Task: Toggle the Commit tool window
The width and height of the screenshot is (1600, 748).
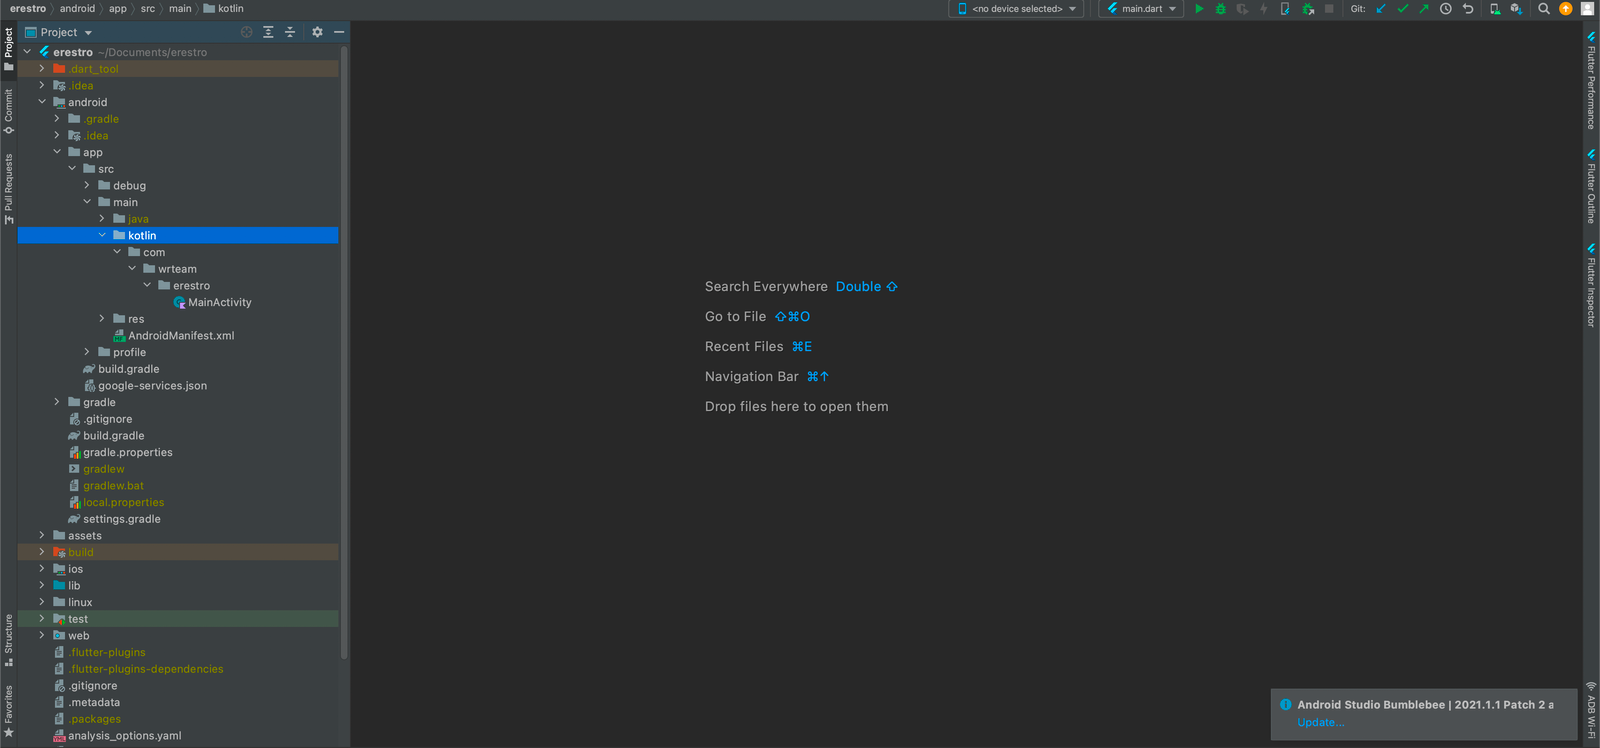Action: [x=9, y=111]
